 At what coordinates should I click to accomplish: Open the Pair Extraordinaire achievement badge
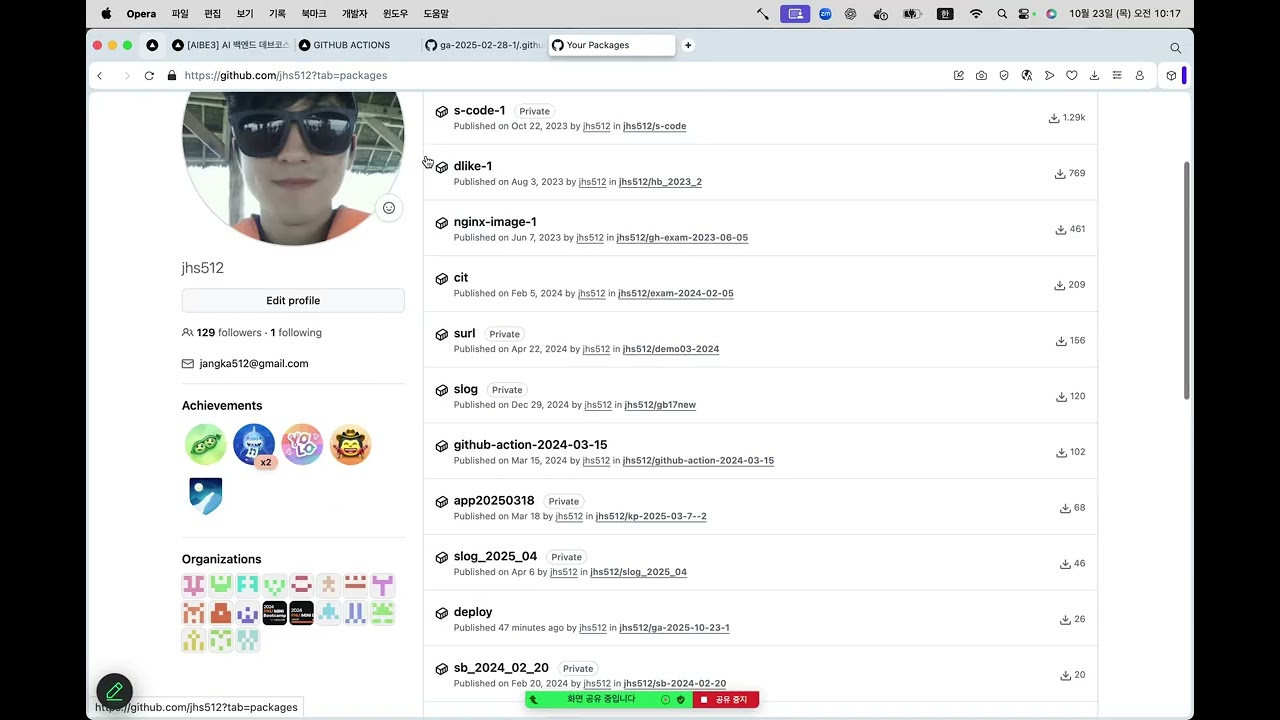[206, 445]
